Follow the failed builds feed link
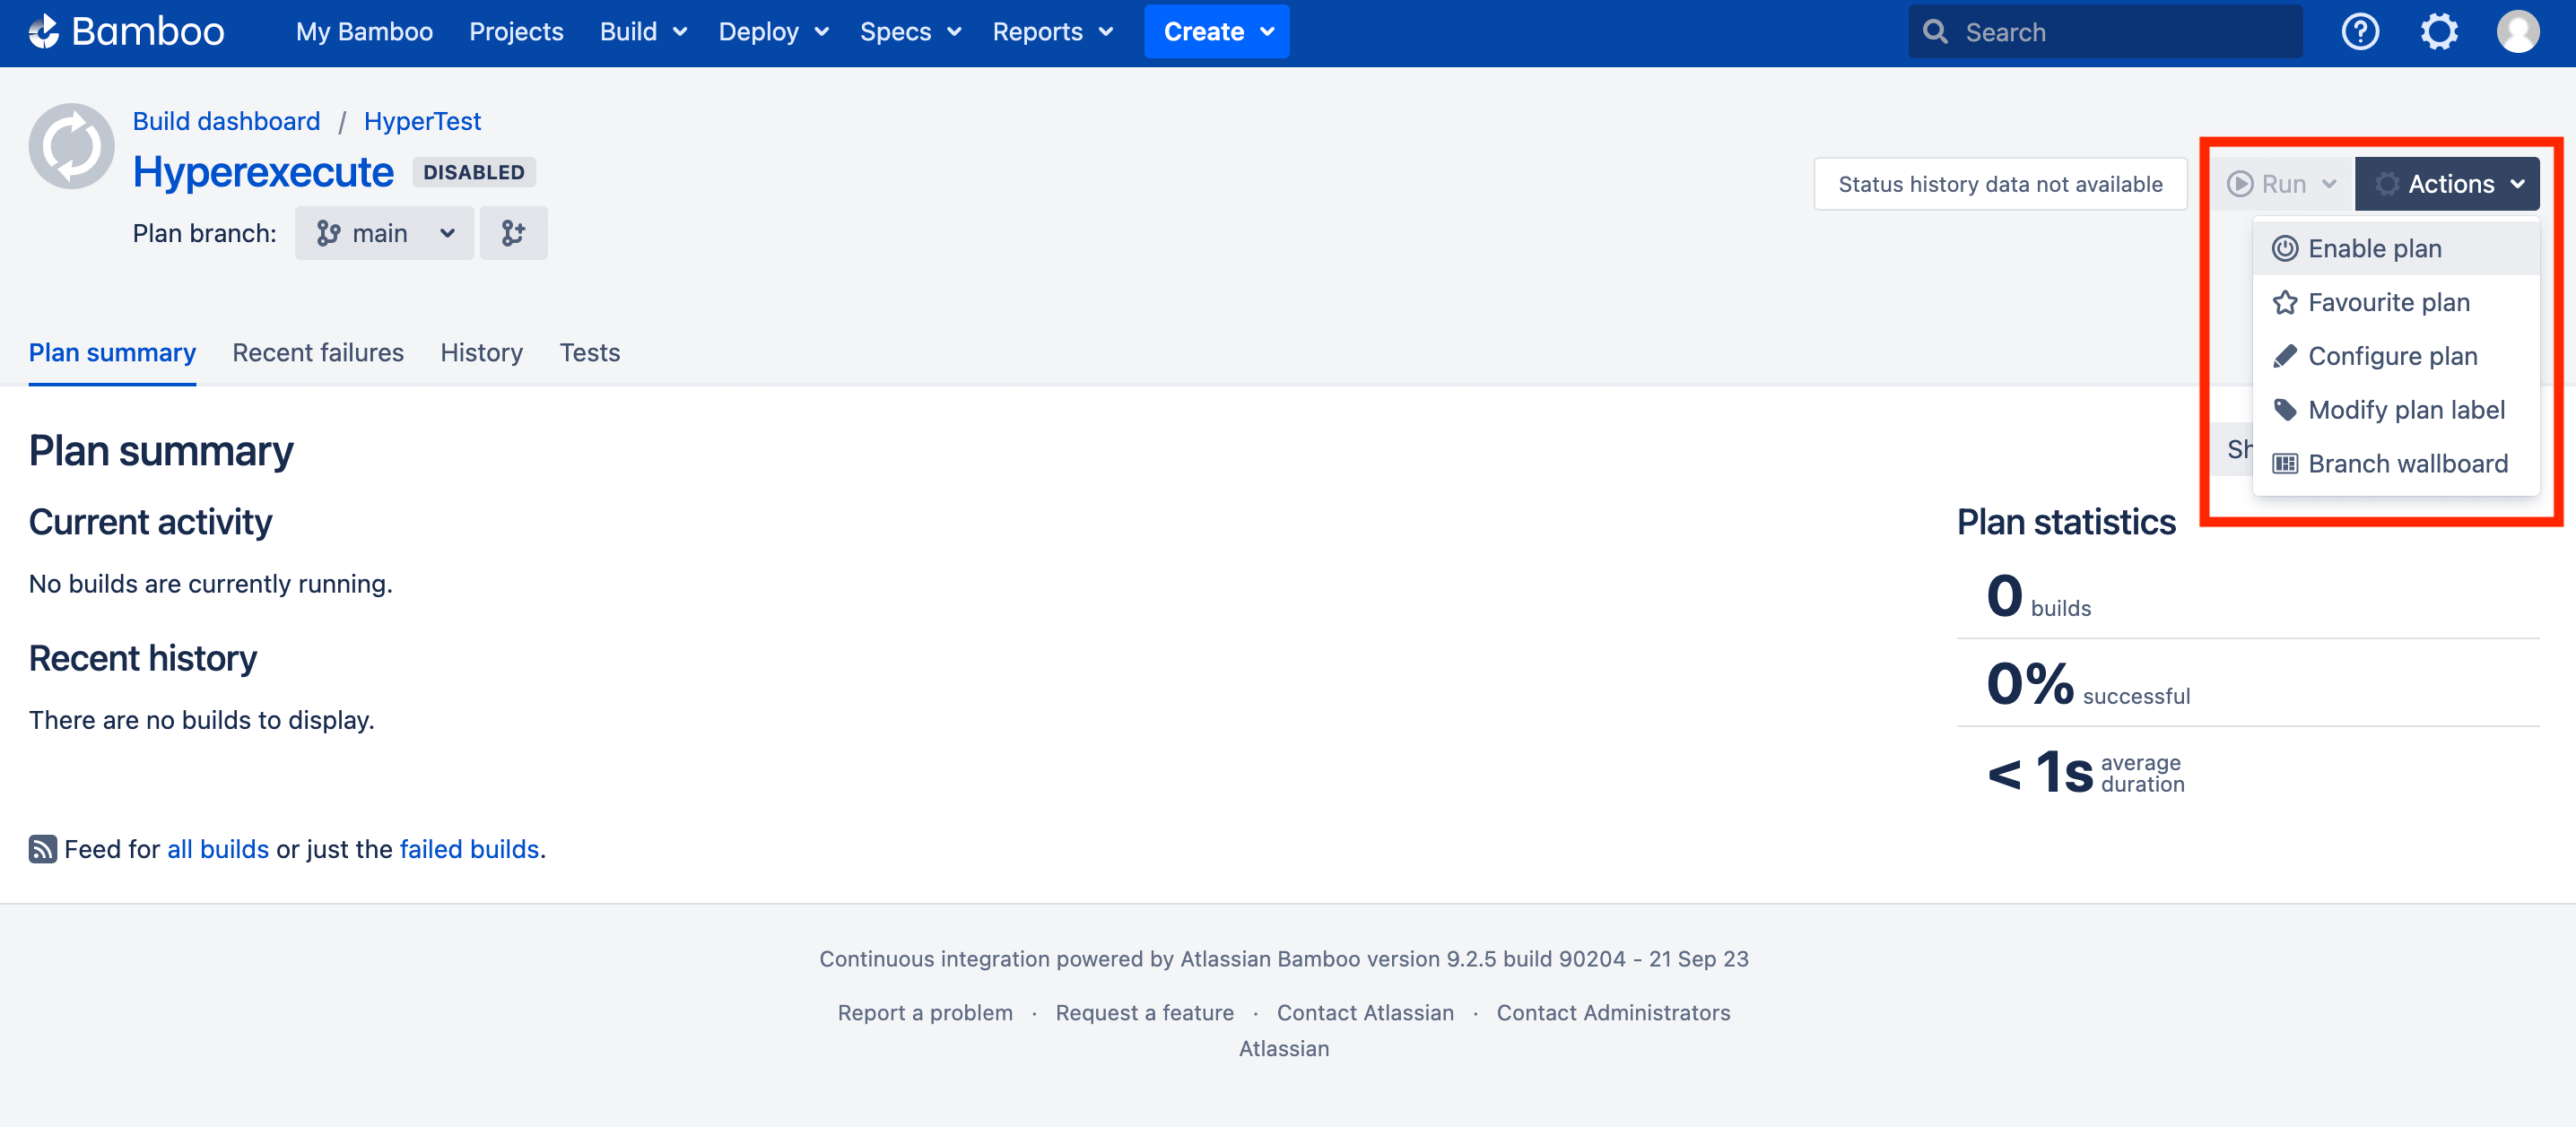This screenshot has width=2576, height=1127. (x=469, y=849)
